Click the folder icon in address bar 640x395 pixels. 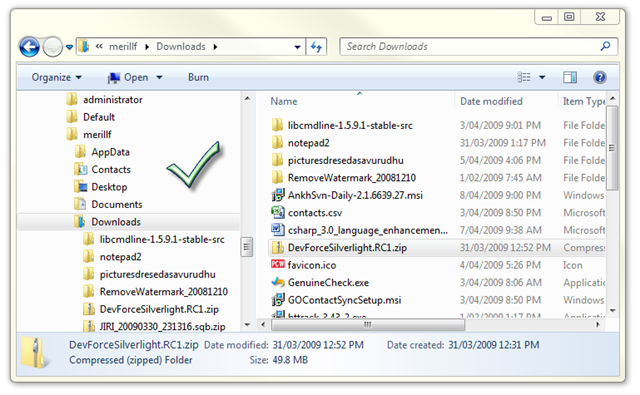tap(84, 47)
